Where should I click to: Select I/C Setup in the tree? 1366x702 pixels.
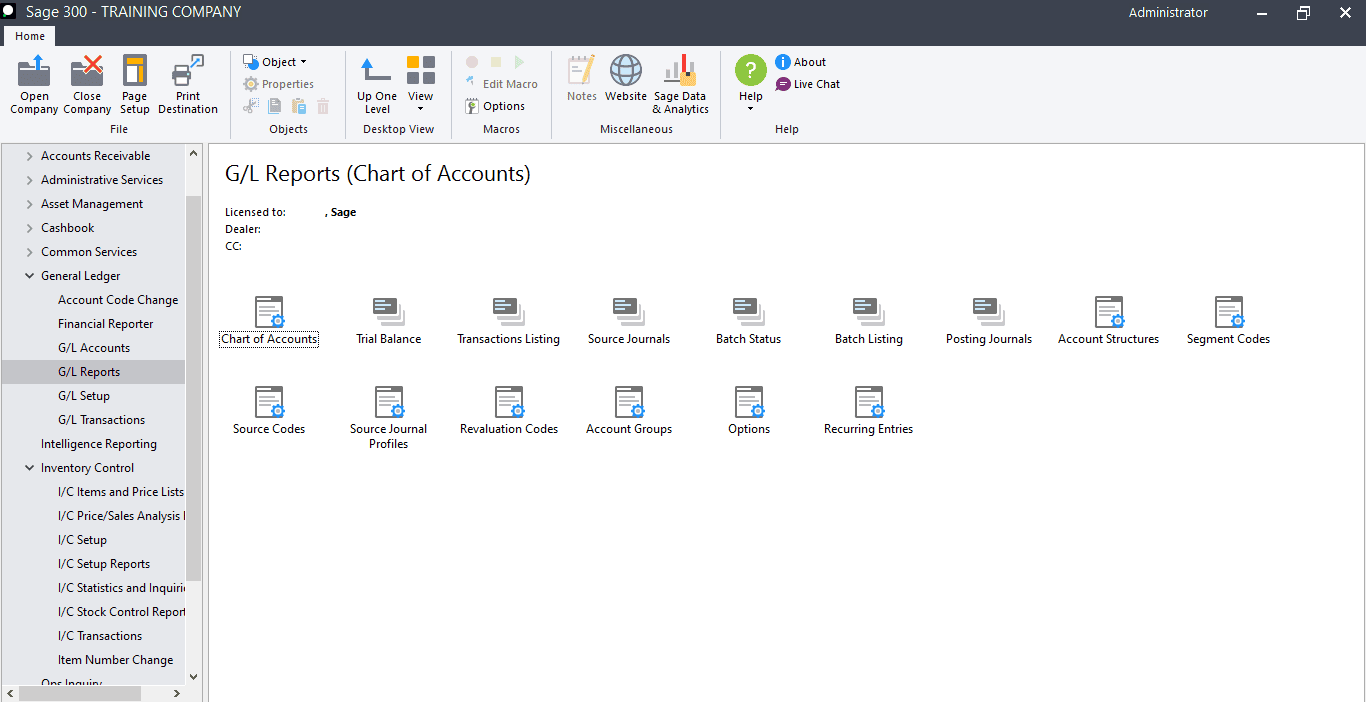(x=83, y=540)
